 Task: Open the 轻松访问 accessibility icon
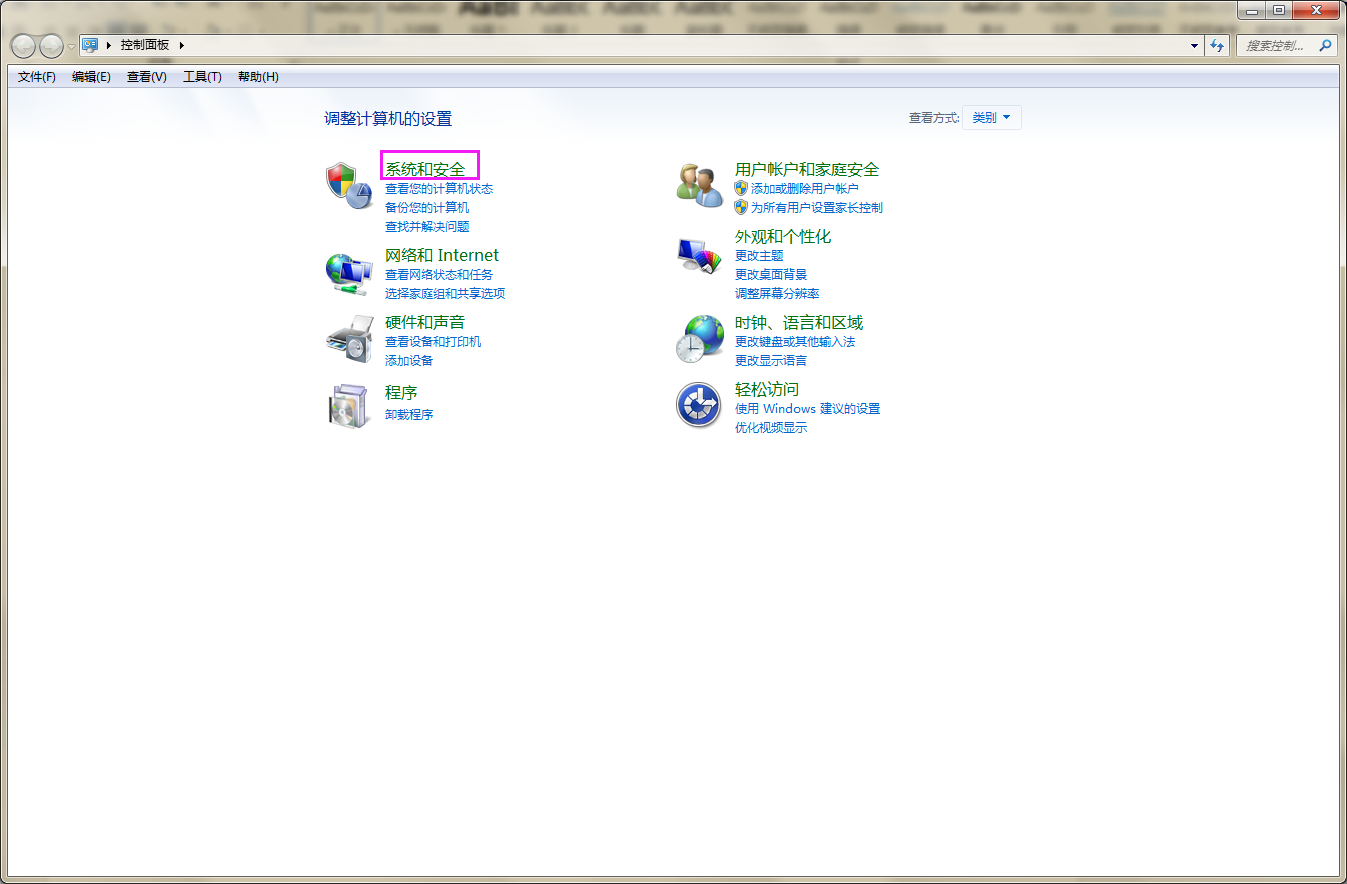click(698, 405)
